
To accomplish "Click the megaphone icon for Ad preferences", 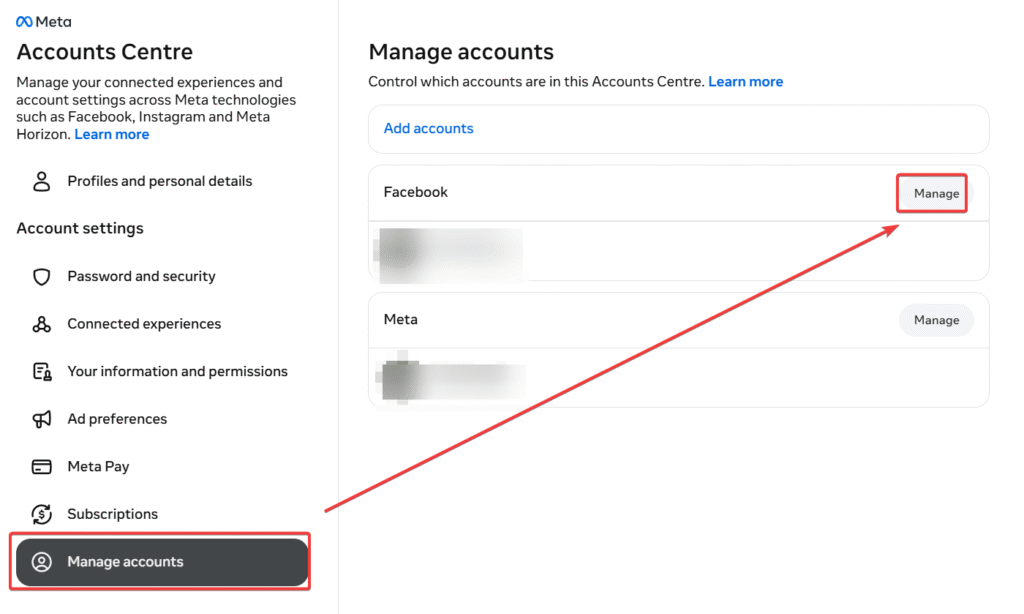I will pos(42,419).
